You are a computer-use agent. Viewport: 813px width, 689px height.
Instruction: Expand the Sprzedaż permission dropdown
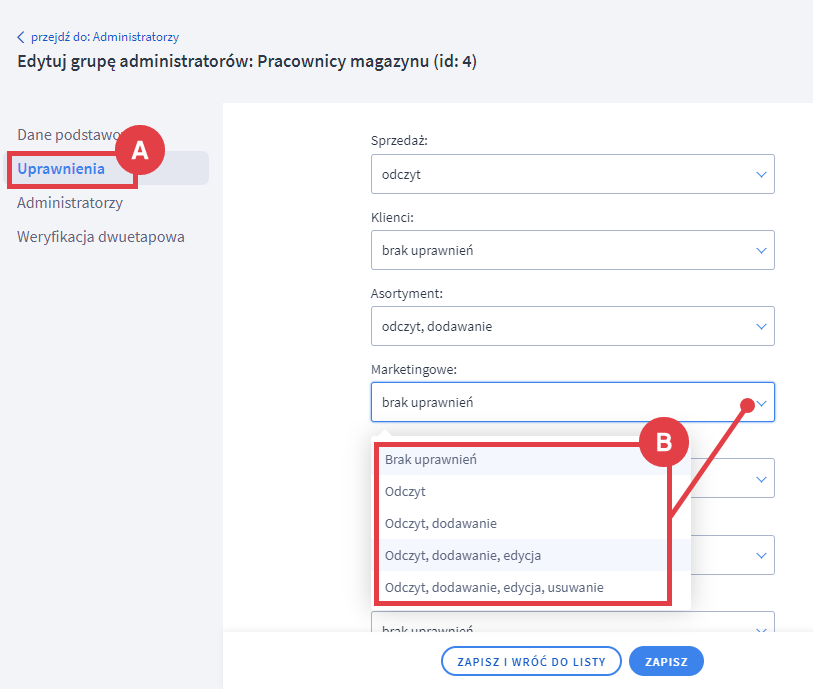click(x=572, y=174)
